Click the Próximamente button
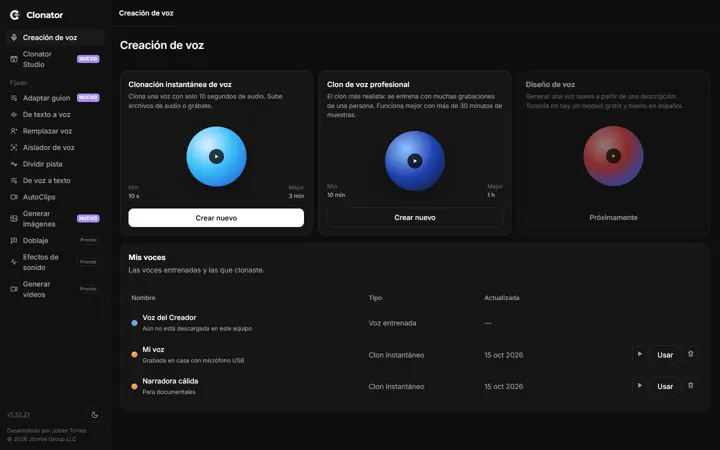Screen dimensions: 720x450 (613, 218)
